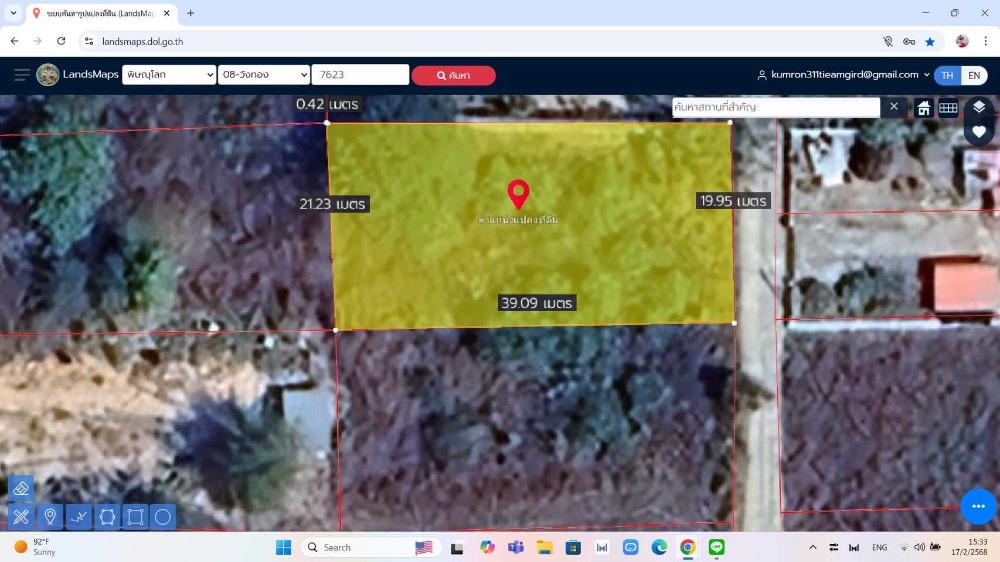Screen dimensions: 1000x562
Task: Select the polyline drawing tool
Action: click(x=78, y=516)
